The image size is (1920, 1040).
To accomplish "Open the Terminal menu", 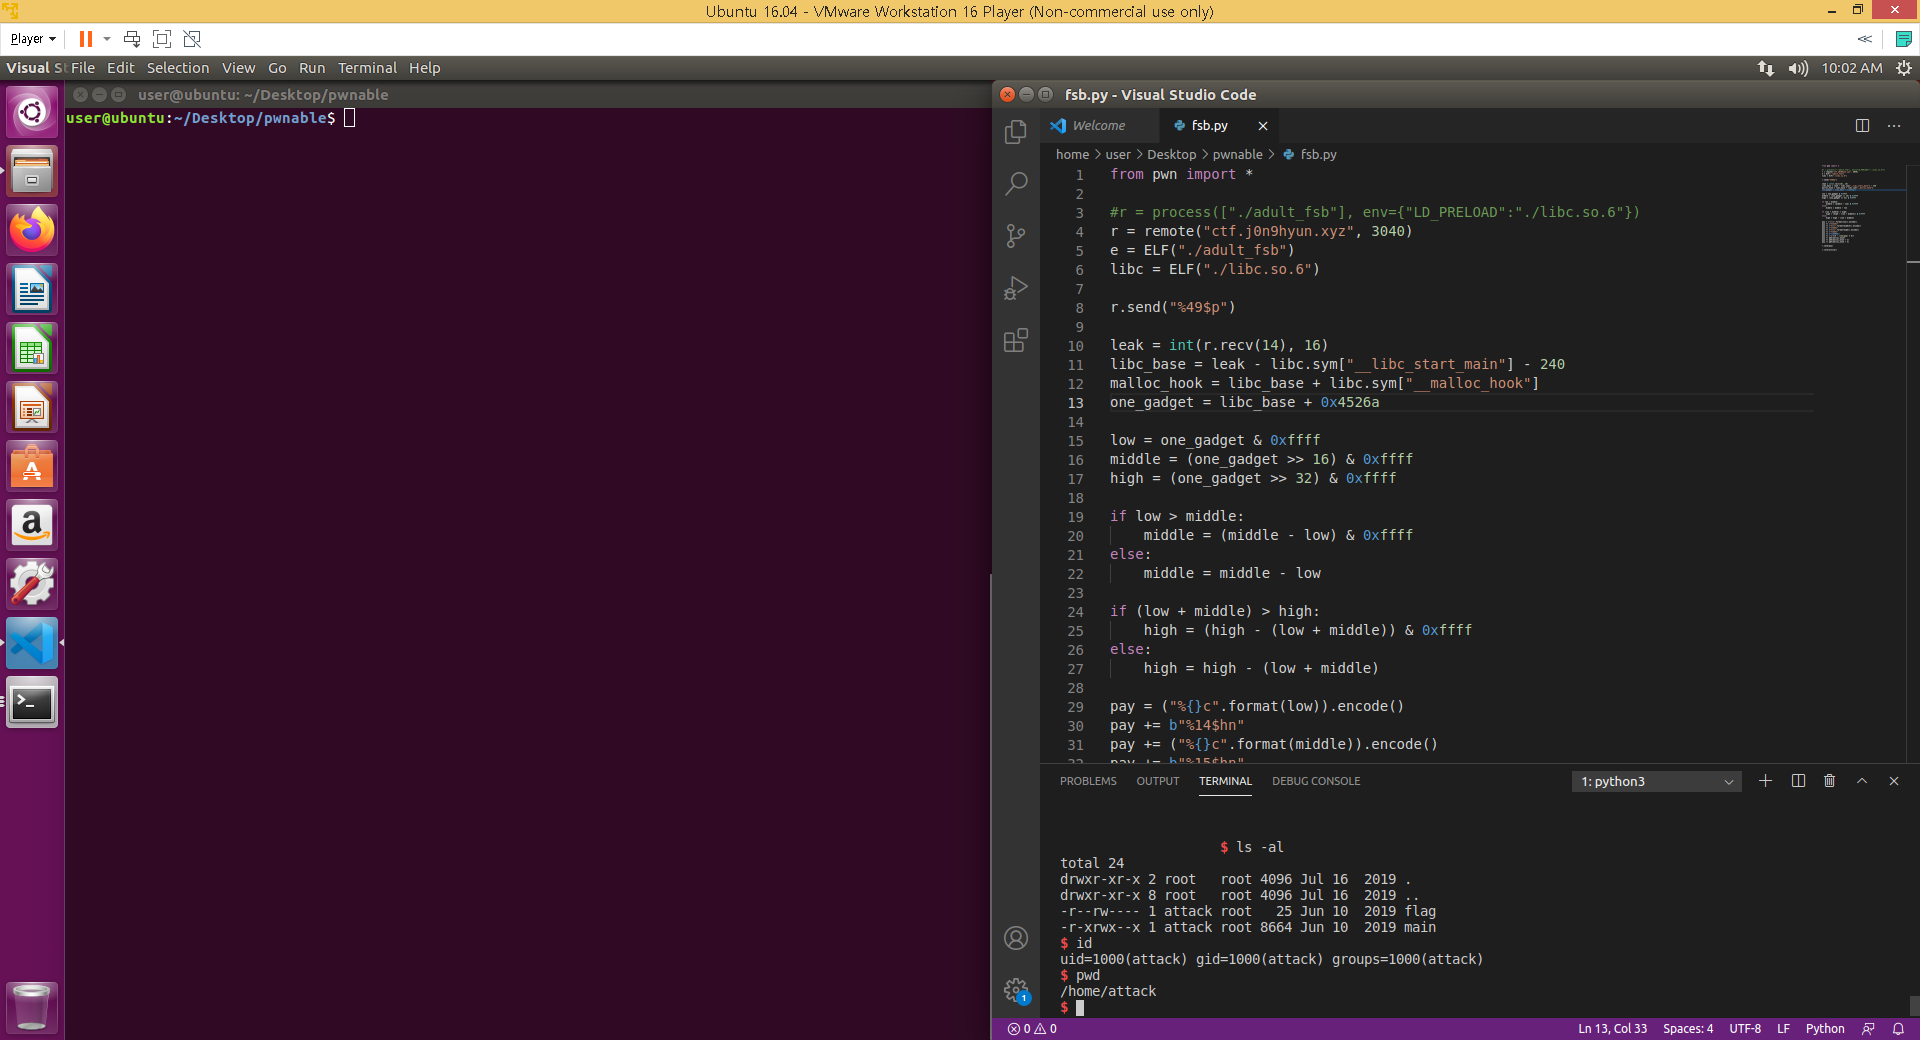I will (x=367, y=68).
